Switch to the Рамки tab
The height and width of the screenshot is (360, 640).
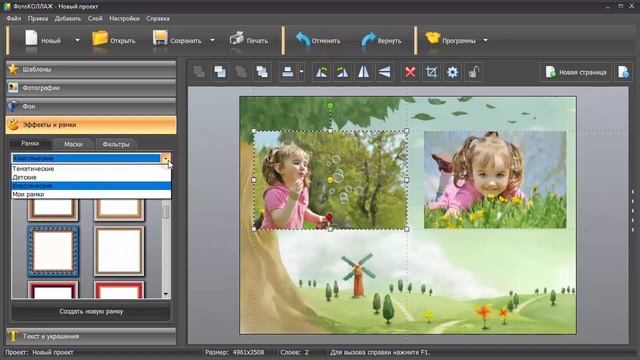(x=30, y=144)
